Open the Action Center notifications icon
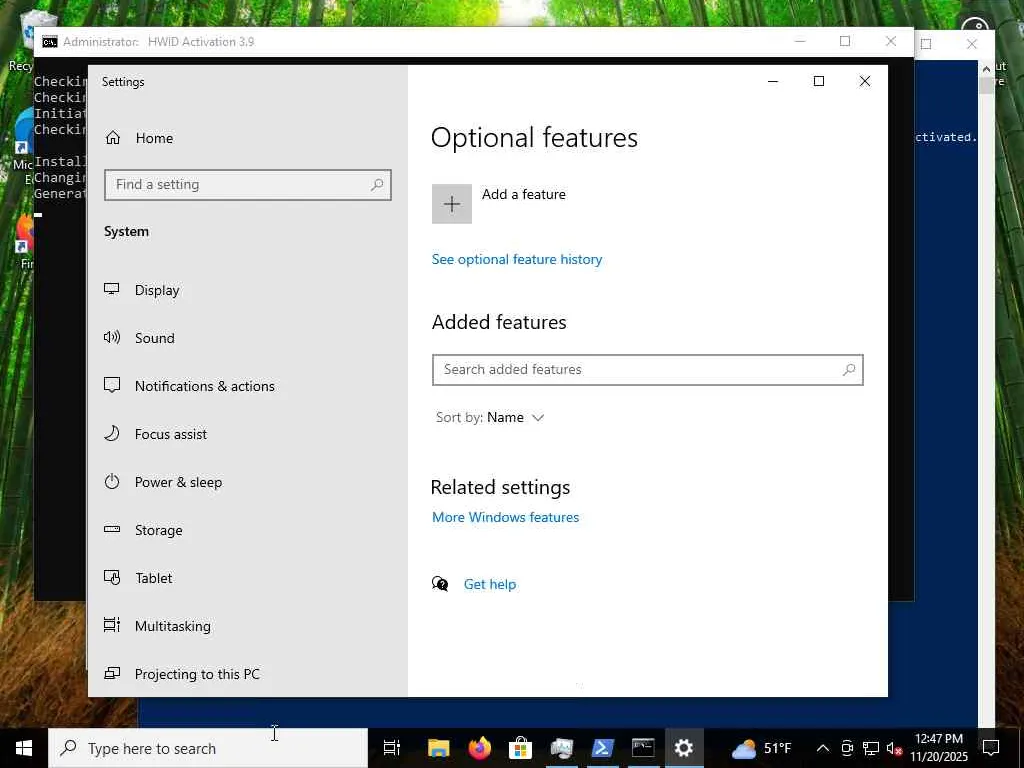The width and height of the screenshot is (1024, 768). (991, 748)
